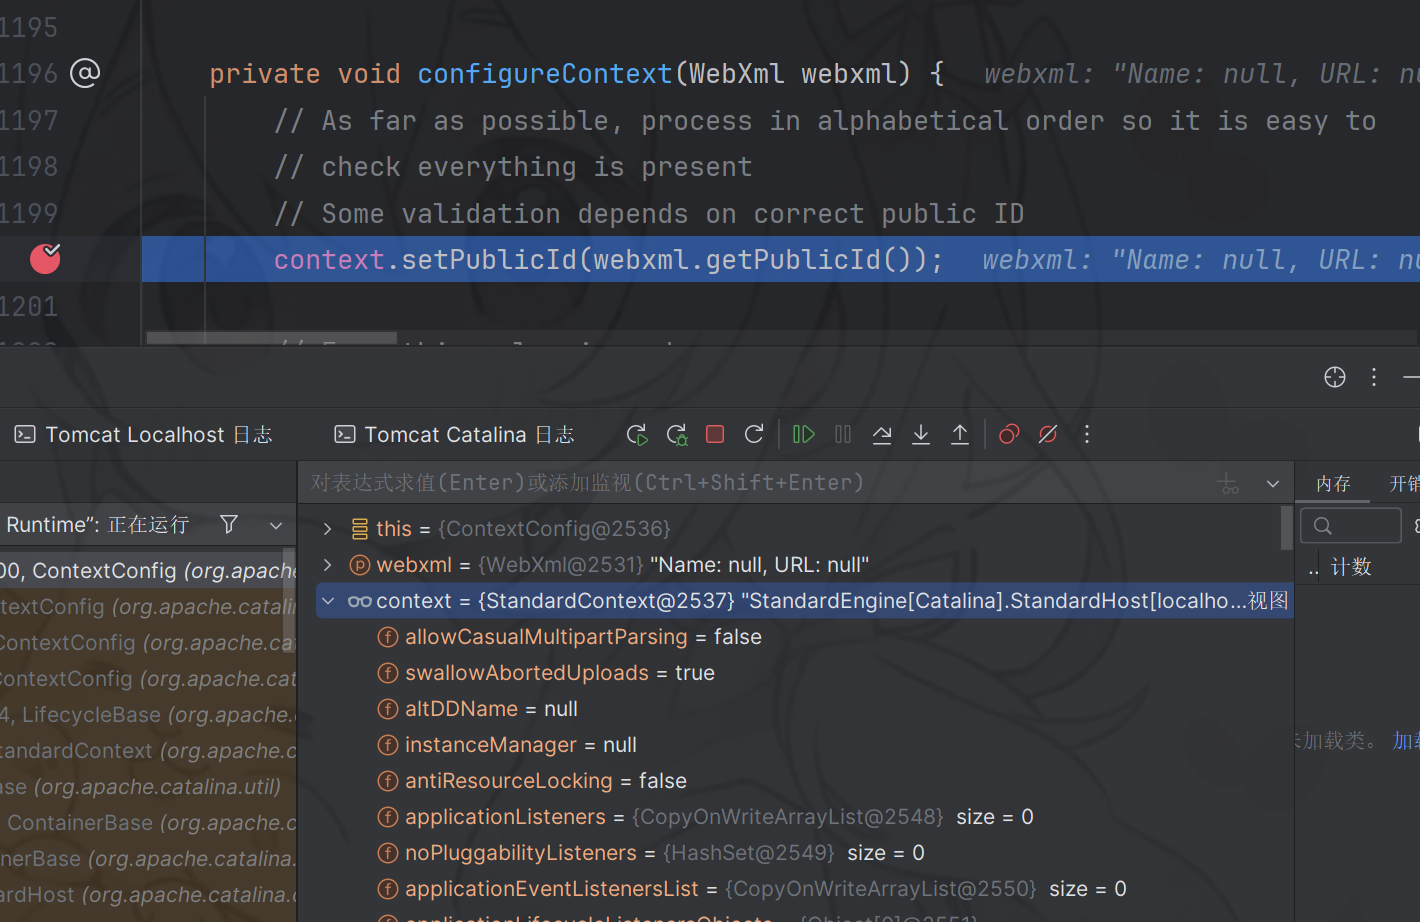The image size is (1420, 922).
Task: Click the 视图 link on context row
Action: coord(1268,601)
